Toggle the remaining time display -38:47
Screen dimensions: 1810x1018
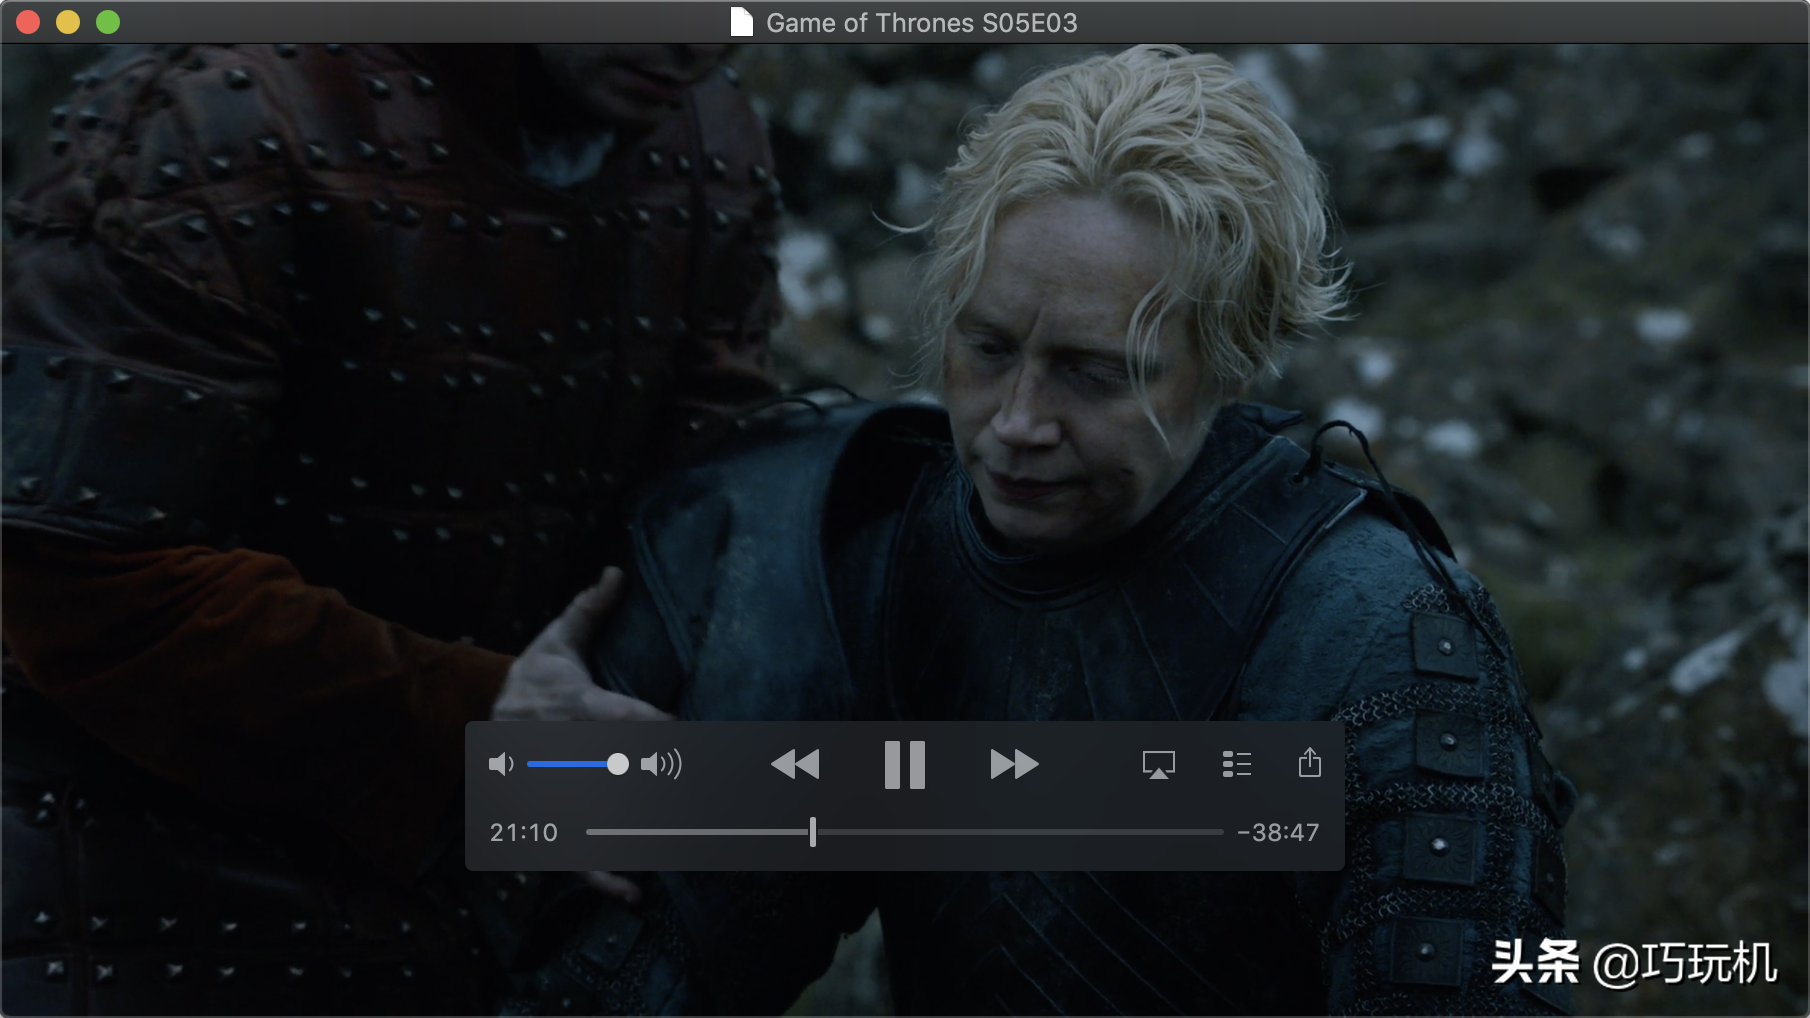pos(1278,832)
